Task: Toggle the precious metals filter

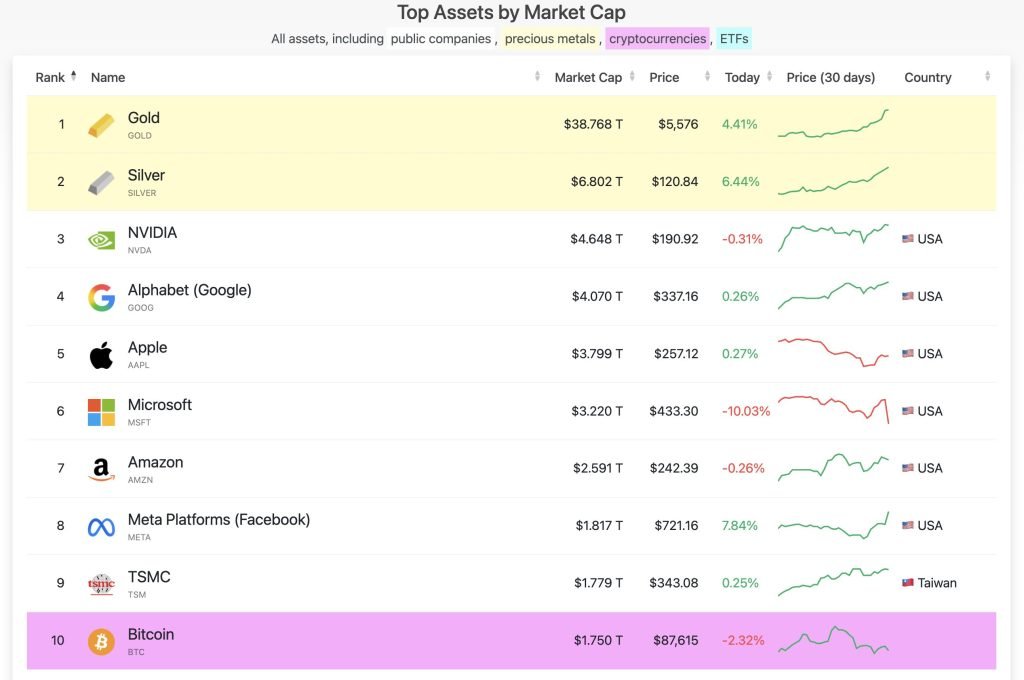Action: [550, 39]
